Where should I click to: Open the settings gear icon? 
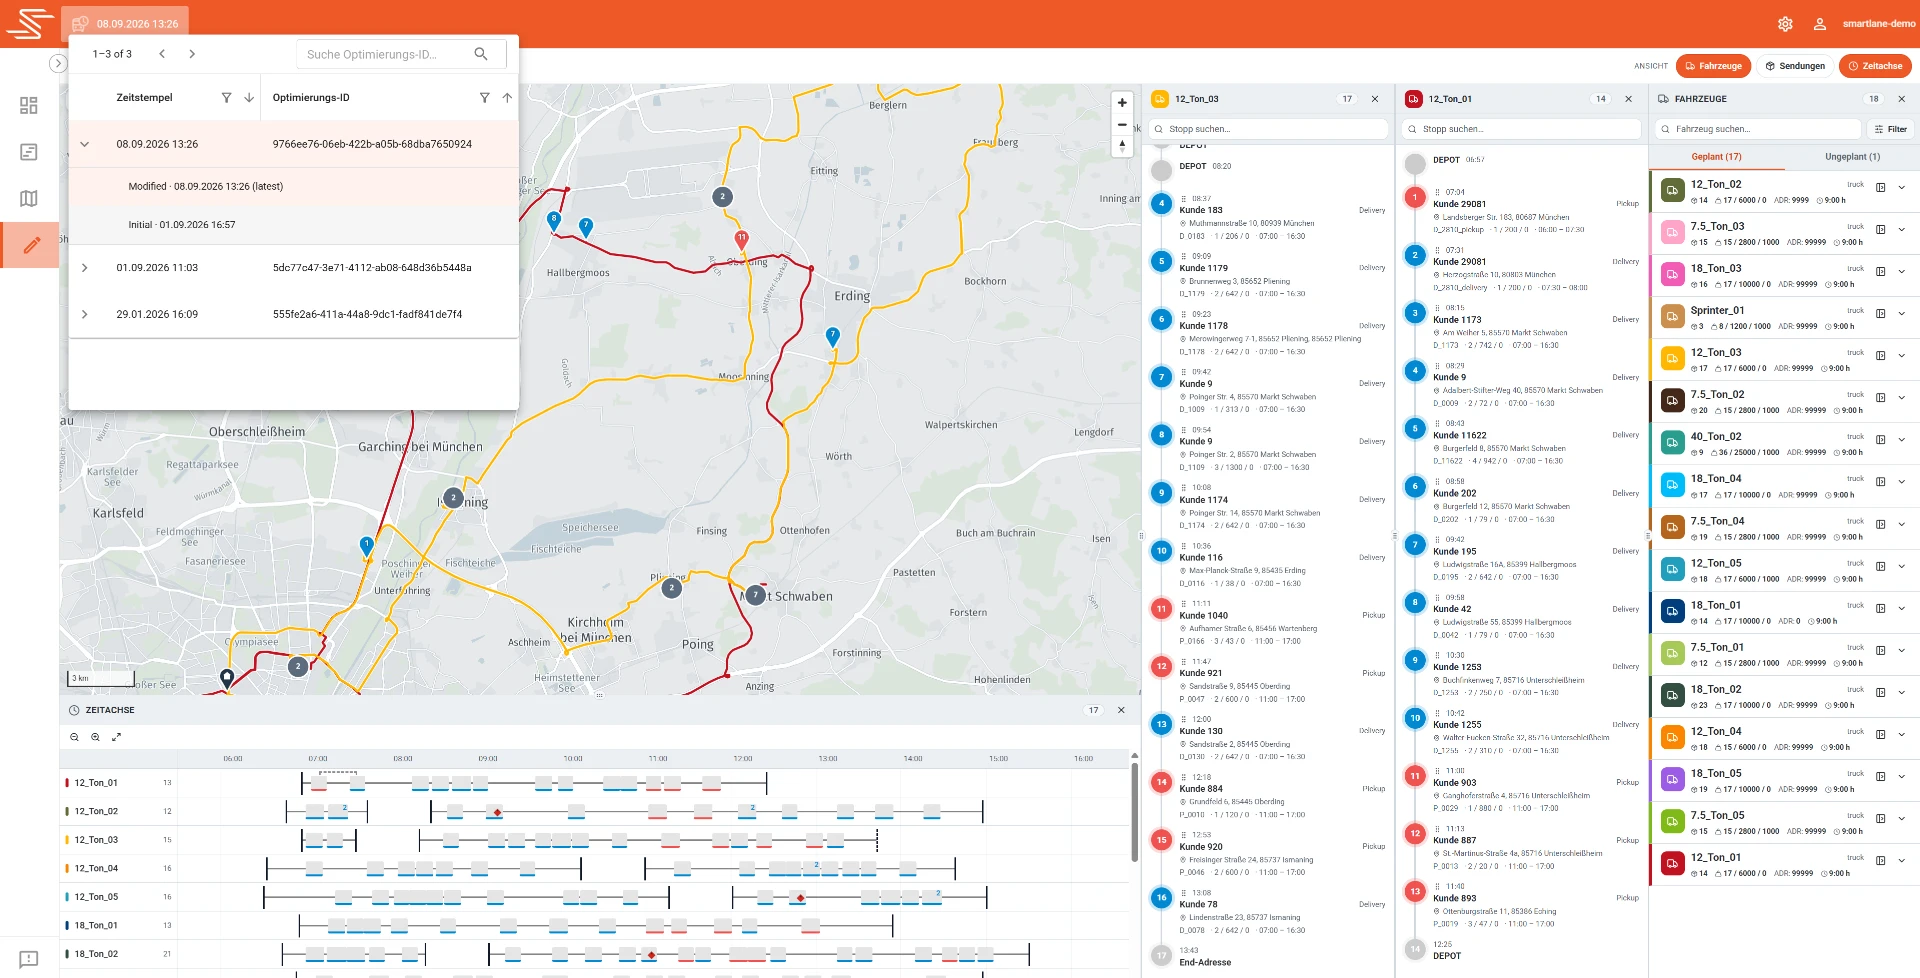coord(1785,24)
